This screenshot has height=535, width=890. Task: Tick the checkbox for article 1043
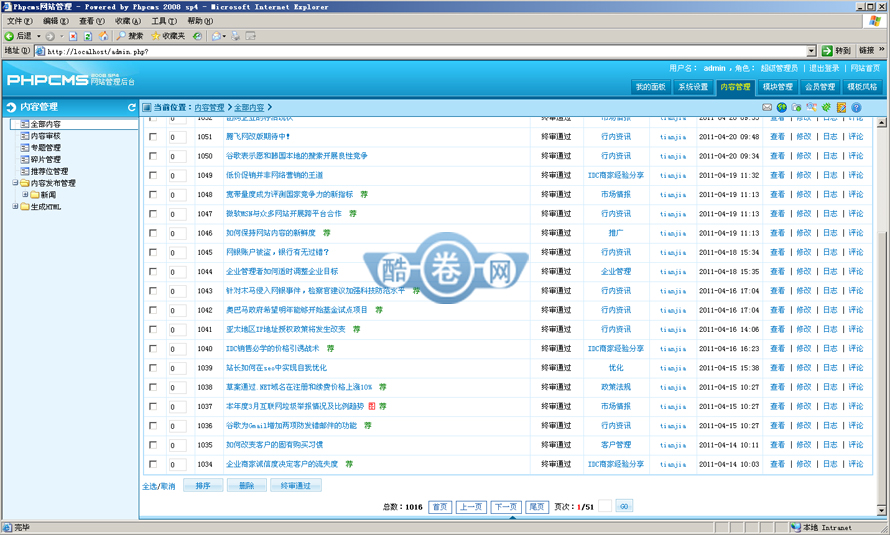tap(153, 291)
